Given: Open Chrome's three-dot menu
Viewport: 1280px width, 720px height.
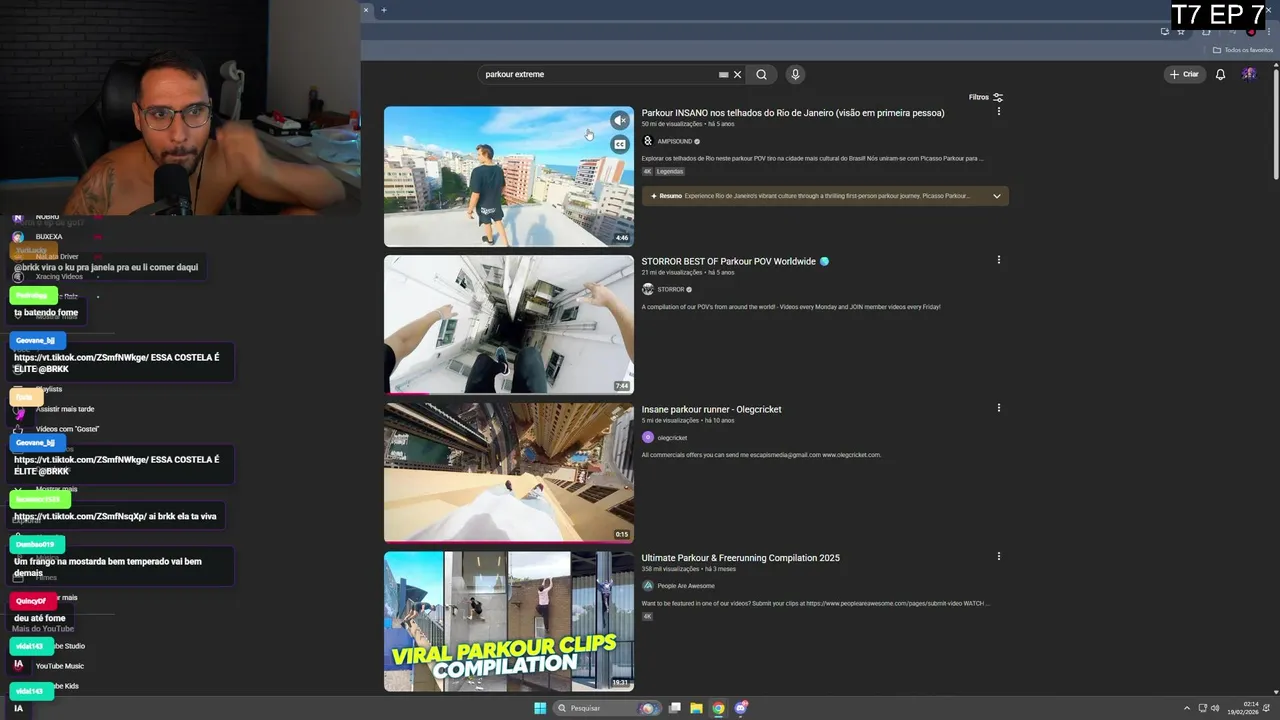Looking at the screenshot, I should (x=1269, y=31).
